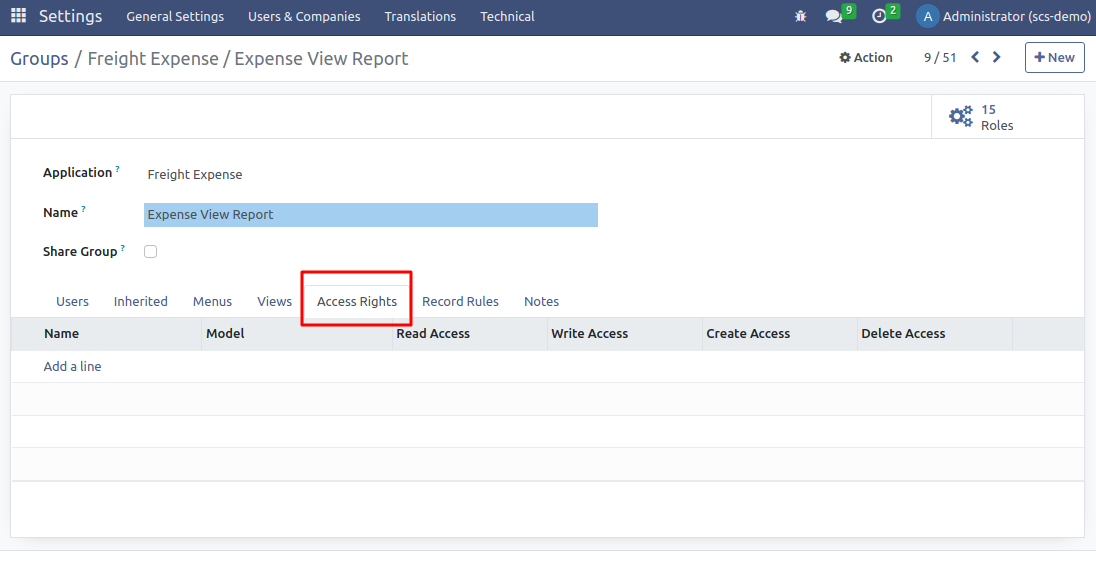1096x575 pixels.
Task: Click Add a line link
Action: coord(72,367)
